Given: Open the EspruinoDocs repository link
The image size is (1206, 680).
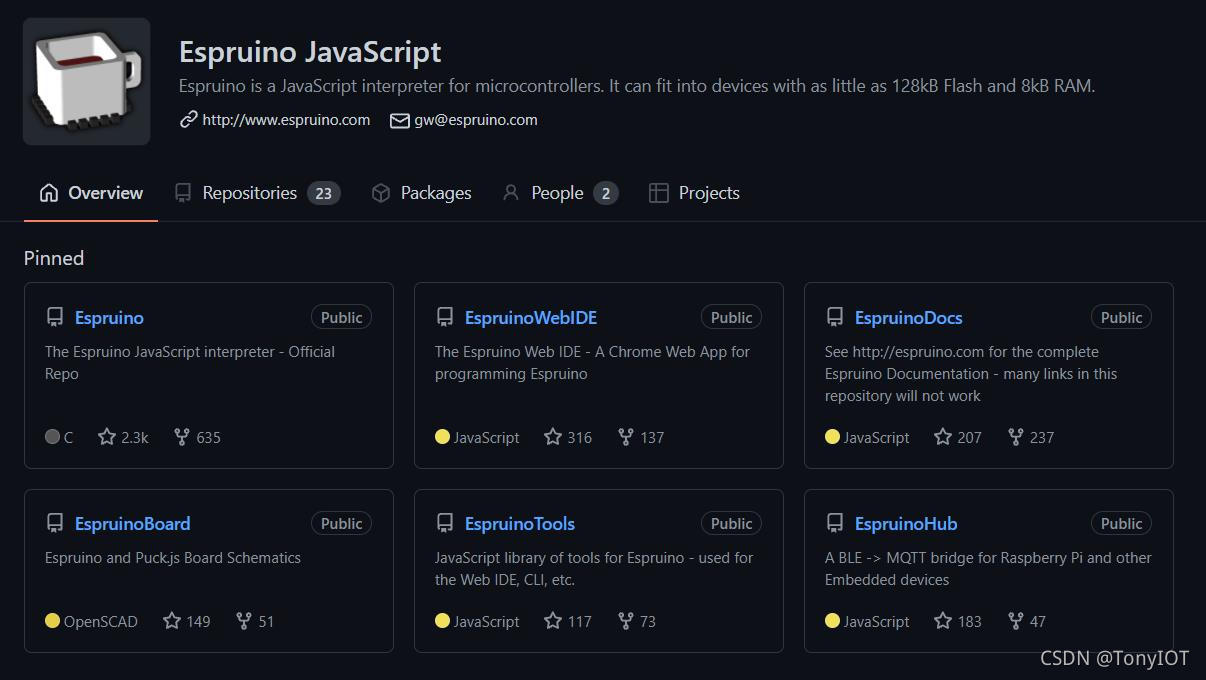Looking at the screenshot, I should [x=908, y=318].
